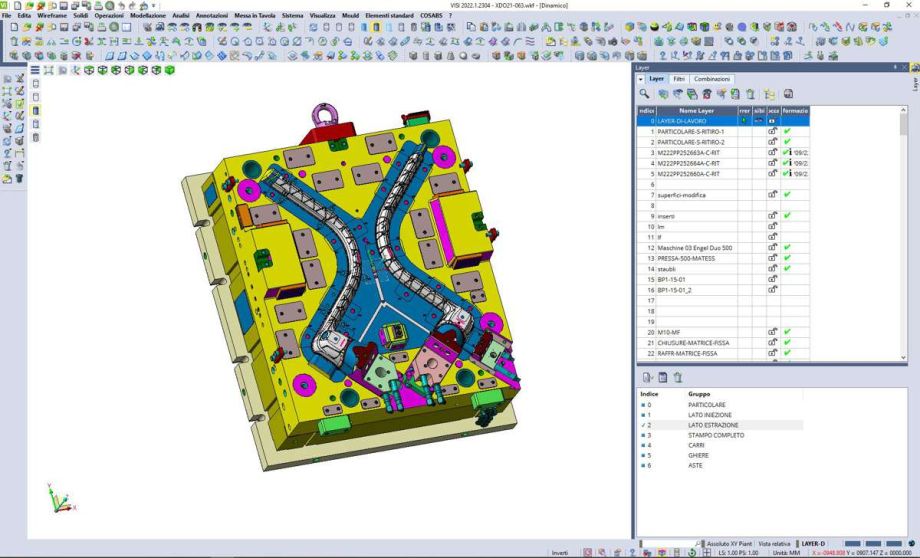Click the save disk icon in the Layer toolbar

[789, 94]
